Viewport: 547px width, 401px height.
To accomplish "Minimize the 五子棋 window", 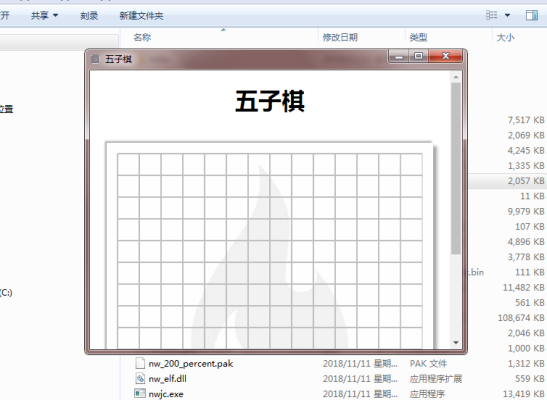I will [399, 56].
